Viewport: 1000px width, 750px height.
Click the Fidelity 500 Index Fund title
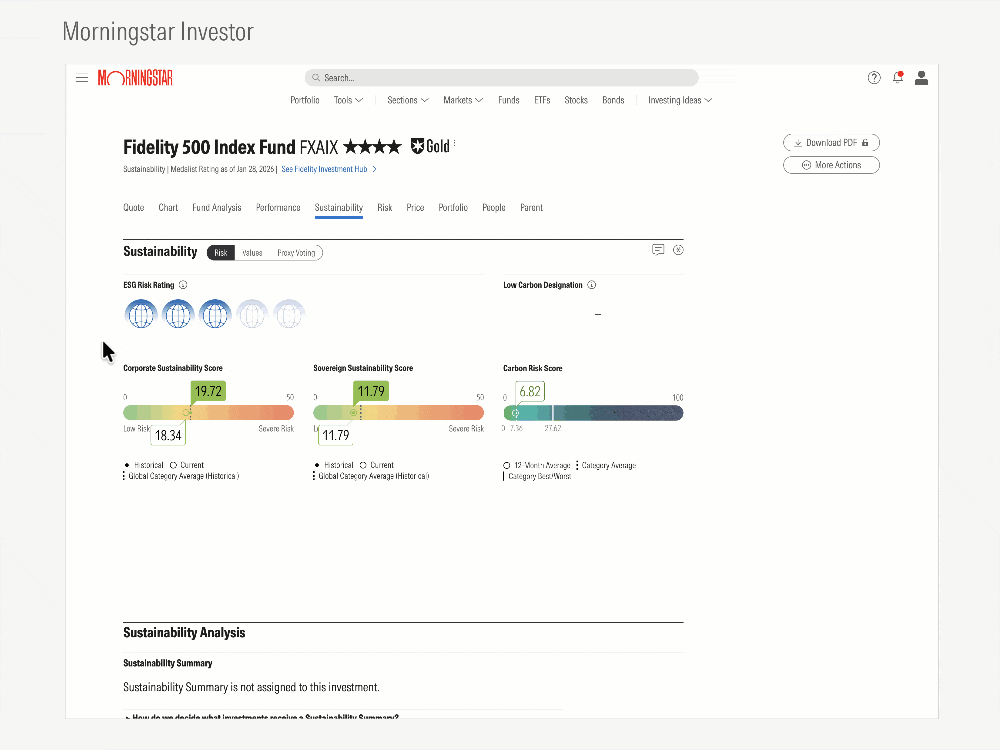pyautogui.click(x=209, y=147)
